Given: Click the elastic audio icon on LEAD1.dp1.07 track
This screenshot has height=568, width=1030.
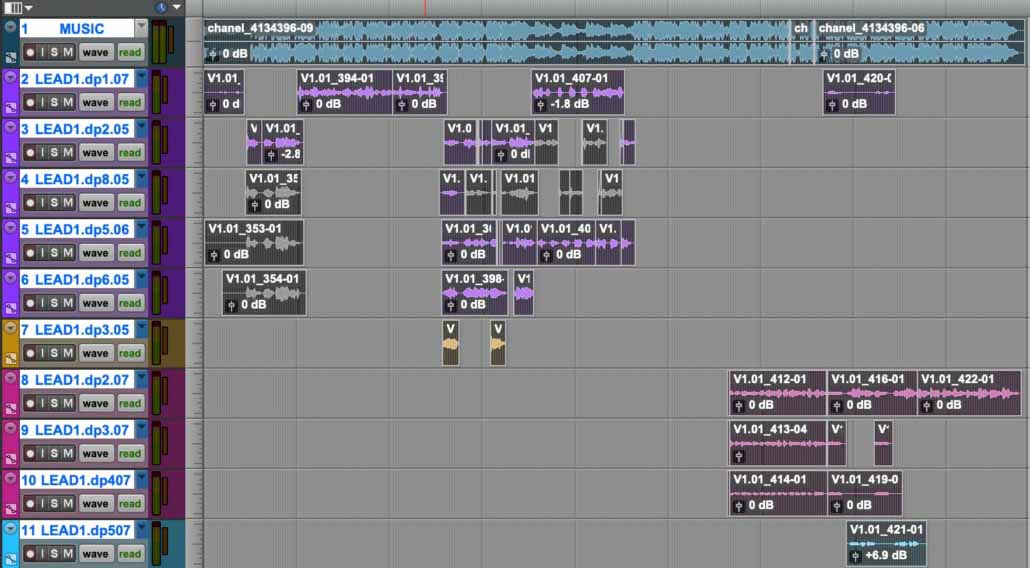Looking at the screenshot, I should tap(11, 108).
